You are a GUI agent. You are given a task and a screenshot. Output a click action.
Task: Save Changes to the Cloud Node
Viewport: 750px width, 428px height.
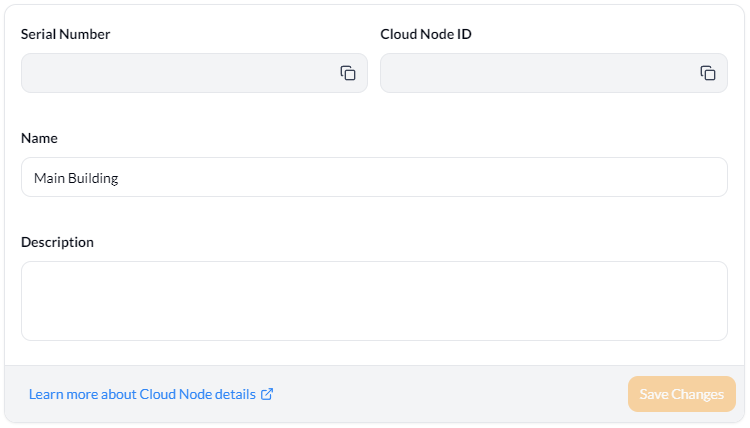coord(682,394)
